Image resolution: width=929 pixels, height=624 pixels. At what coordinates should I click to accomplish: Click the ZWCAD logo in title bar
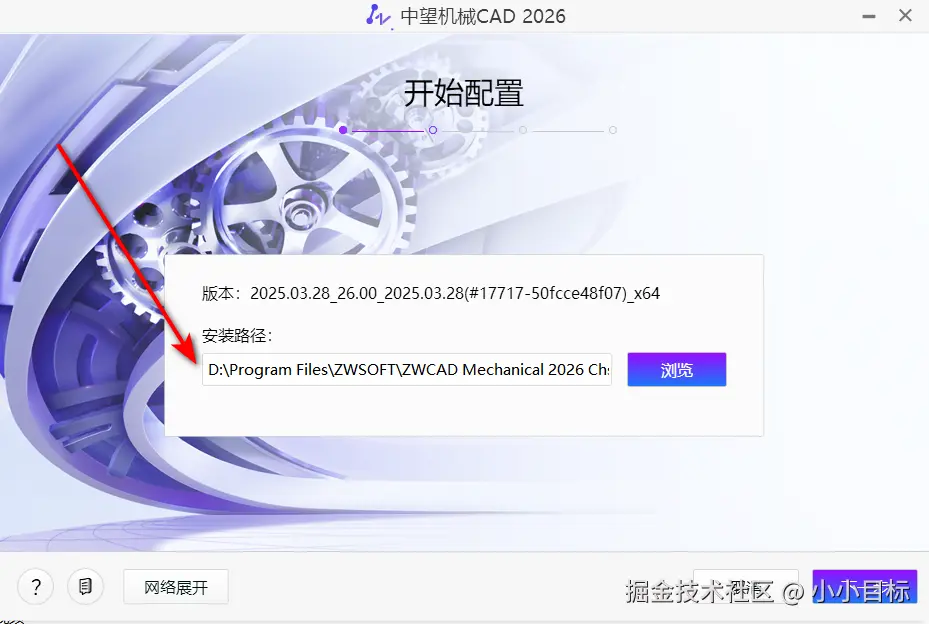378,15
